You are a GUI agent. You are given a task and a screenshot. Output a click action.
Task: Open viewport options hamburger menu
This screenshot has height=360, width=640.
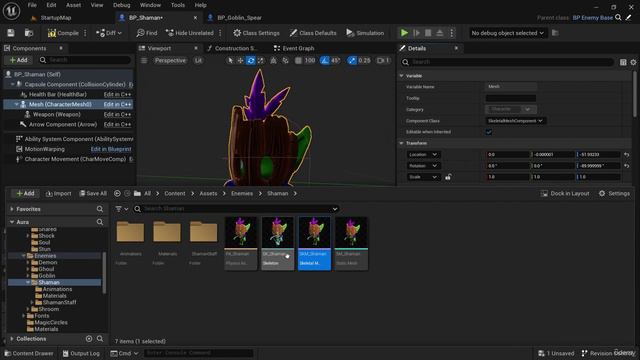click(144, 60)
